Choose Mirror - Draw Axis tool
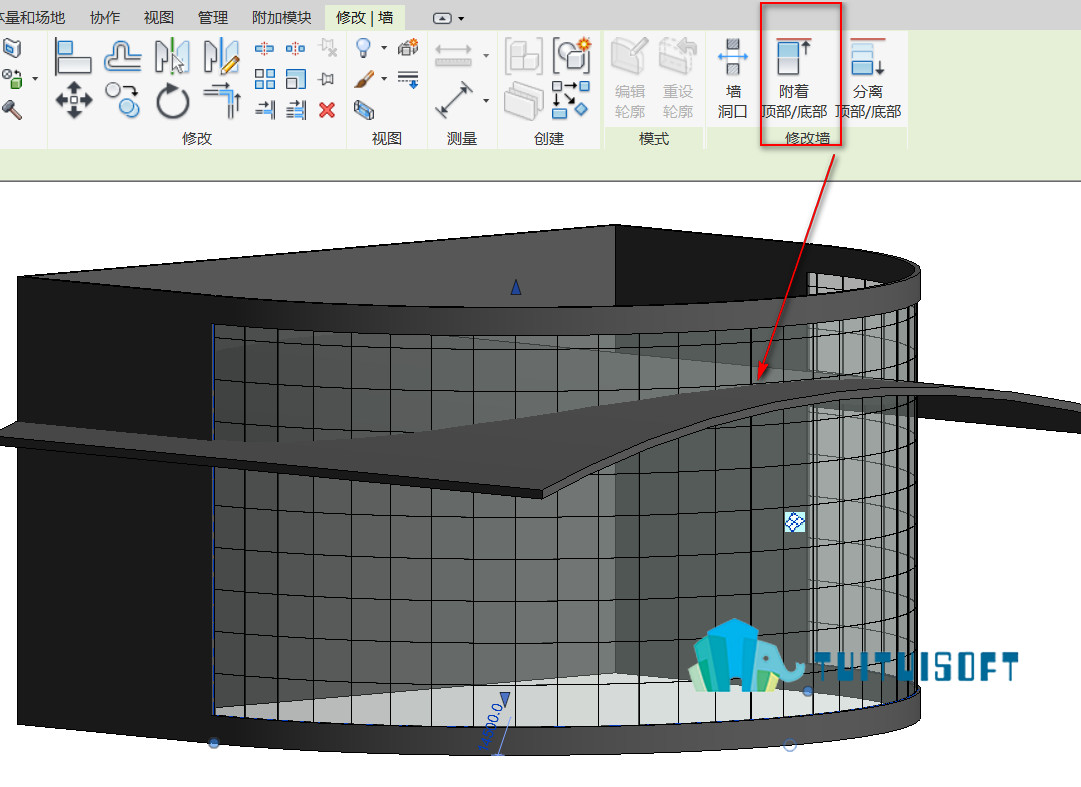This screenshot has height=787, width=1081. 221,57
